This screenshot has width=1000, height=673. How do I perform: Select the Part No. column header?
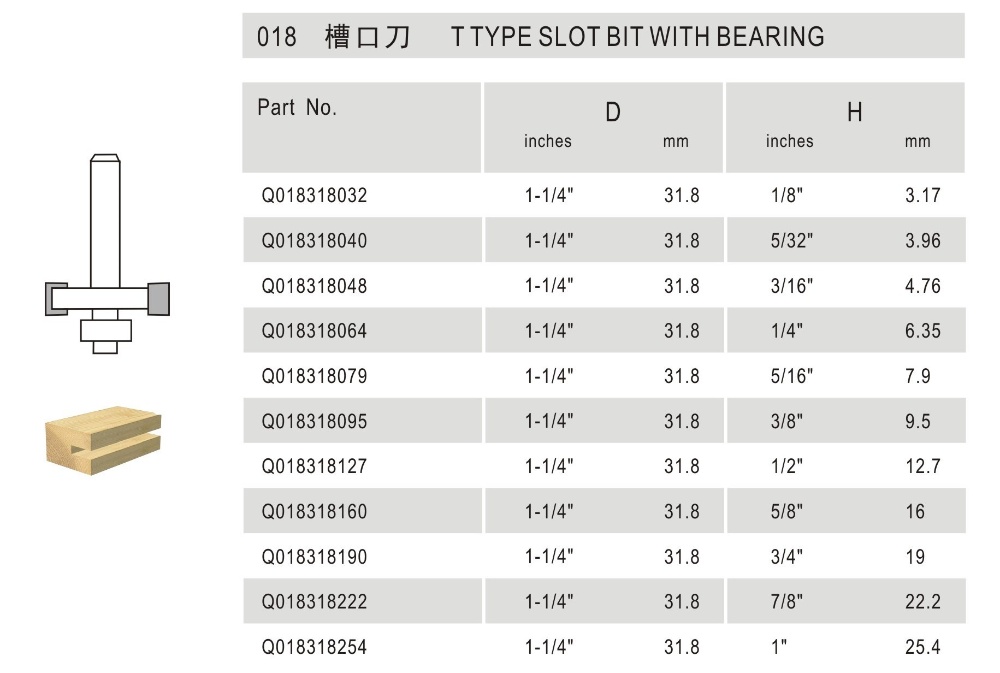click(x=297, y=108)
